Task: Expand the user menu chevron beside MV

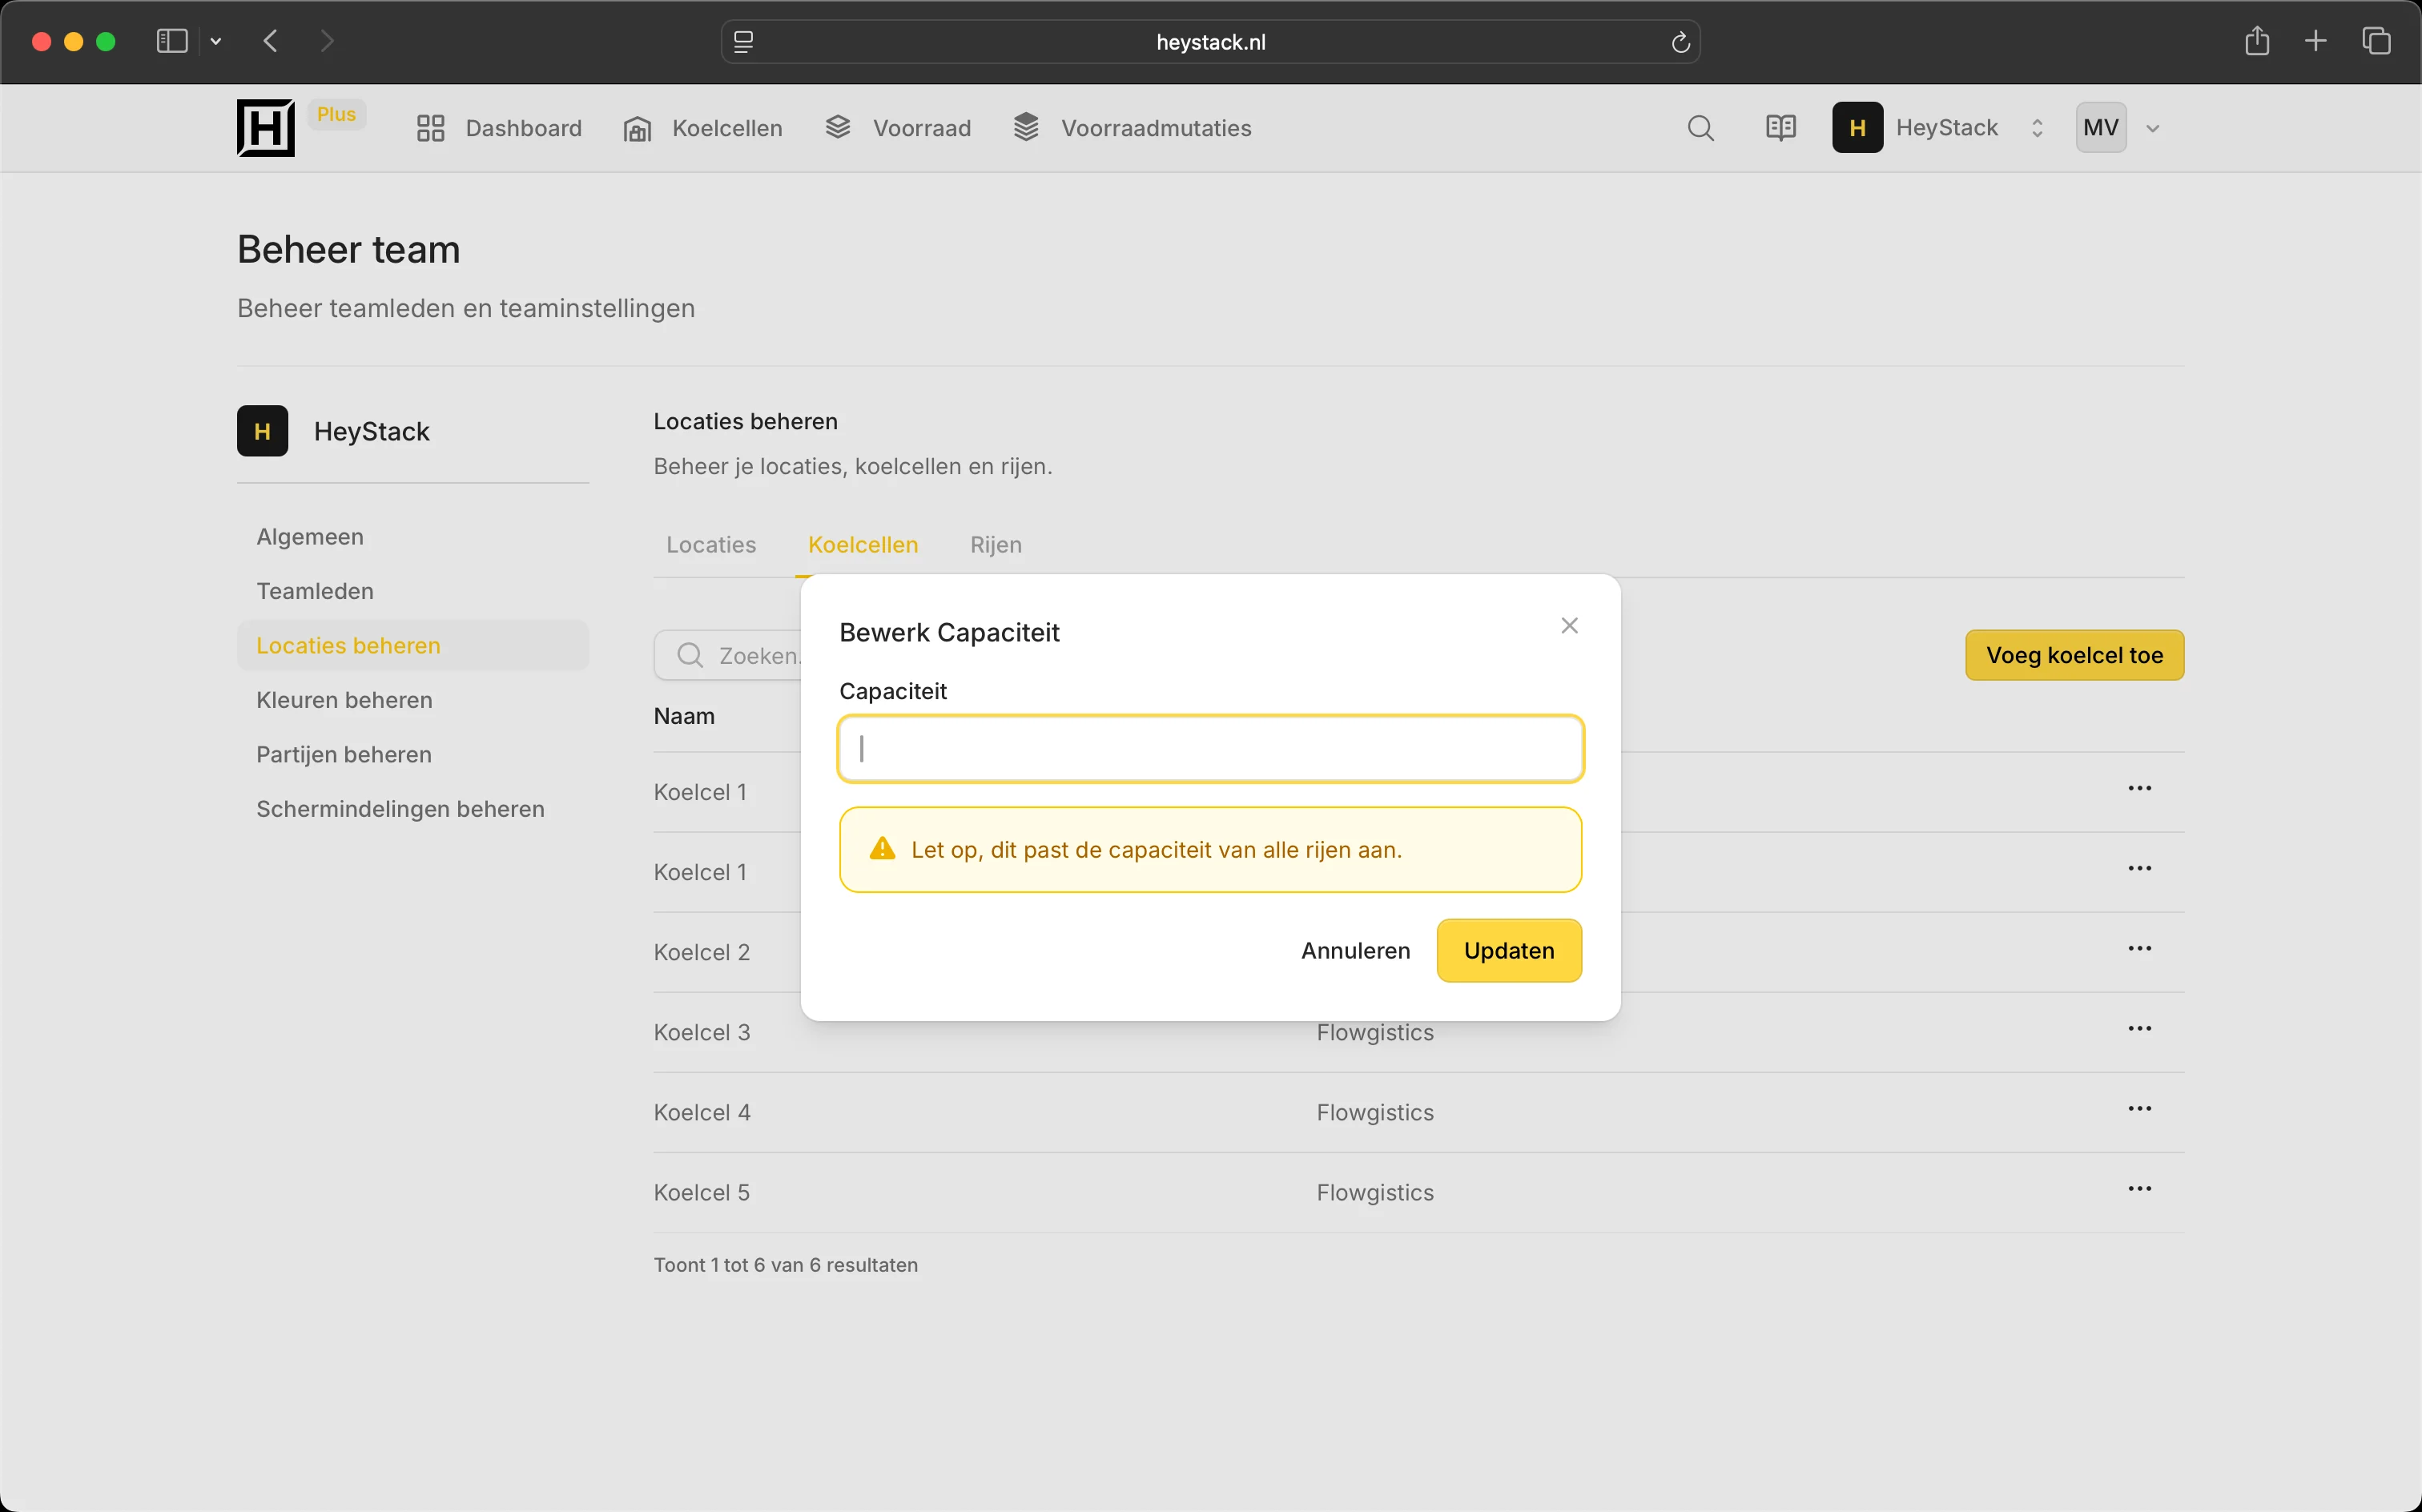Action: [x=2153, y=129]
